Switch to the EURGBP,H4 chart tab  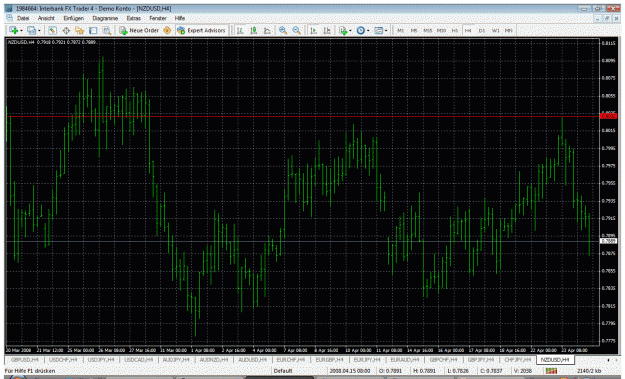[x=329, y=359]
